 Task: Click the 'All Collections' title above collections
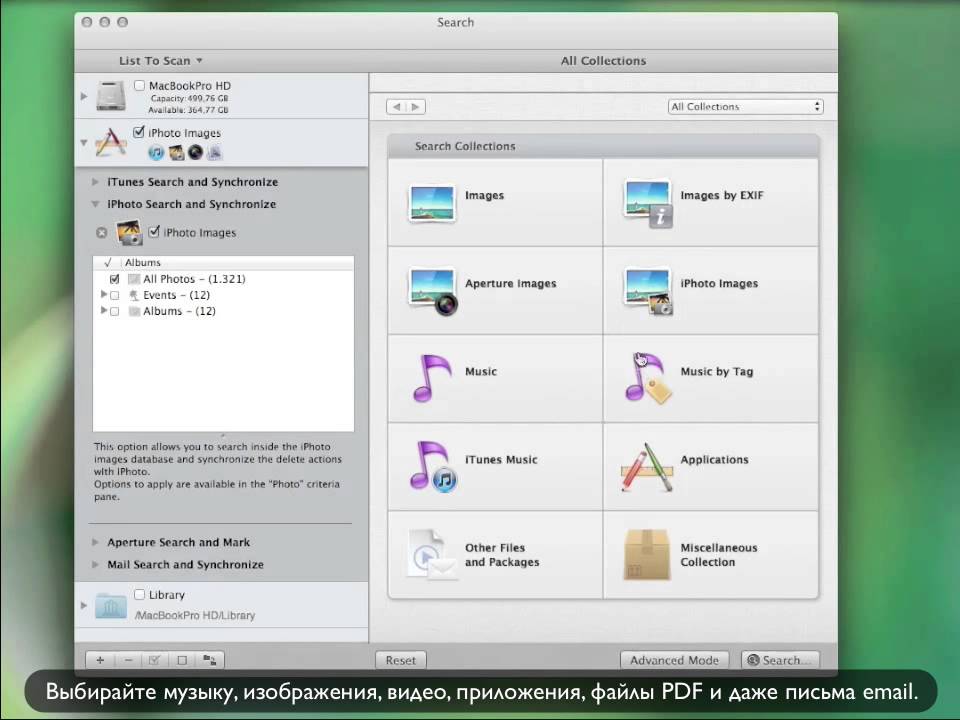click(603, 61)
